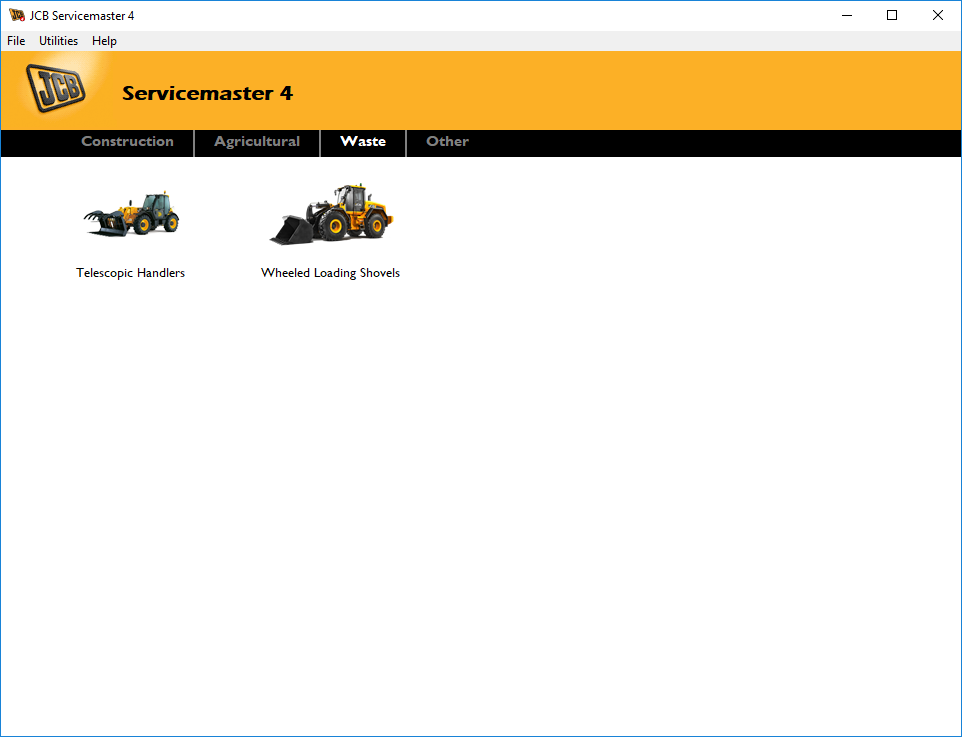Image resolution: width=962 pixels, height=737 pixels.
Task: Switch to the Construction tab
Action: coord(128,142)
